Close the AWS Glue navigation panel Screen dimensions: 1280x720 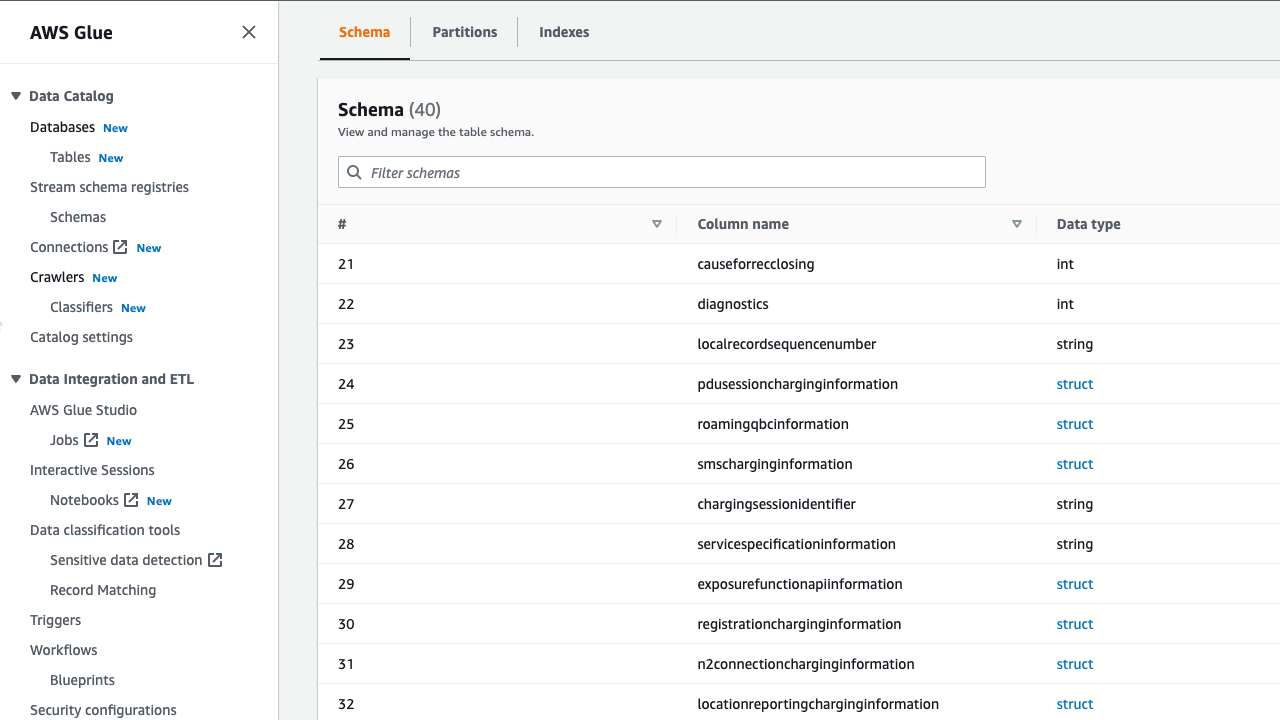[249, 32]
